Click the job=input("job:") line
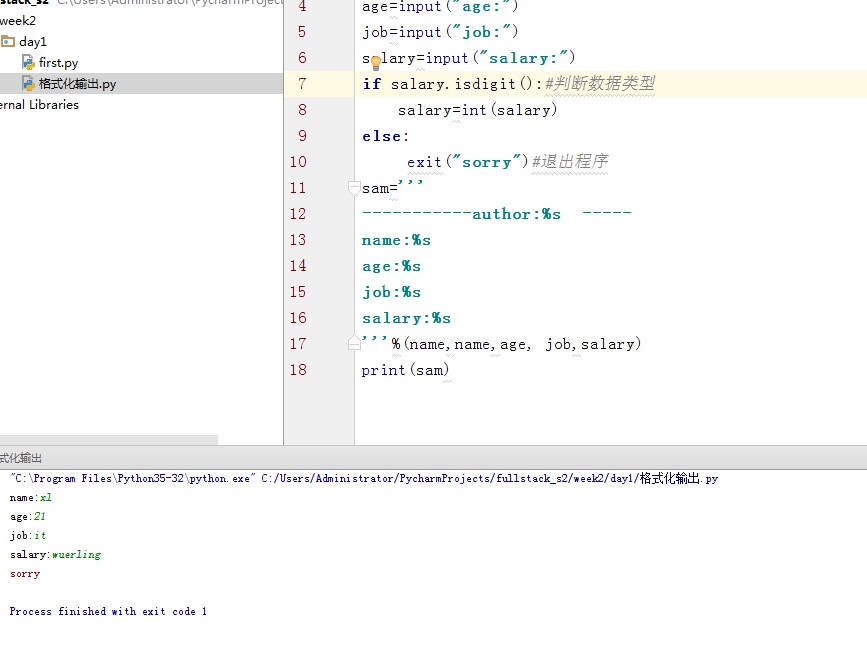 (x=440, y=32)
